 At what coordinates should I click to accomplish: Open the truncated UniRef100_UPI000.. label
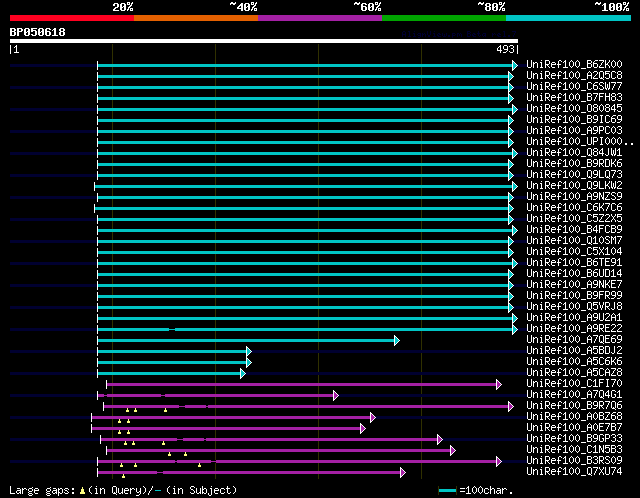coord(580,142)
